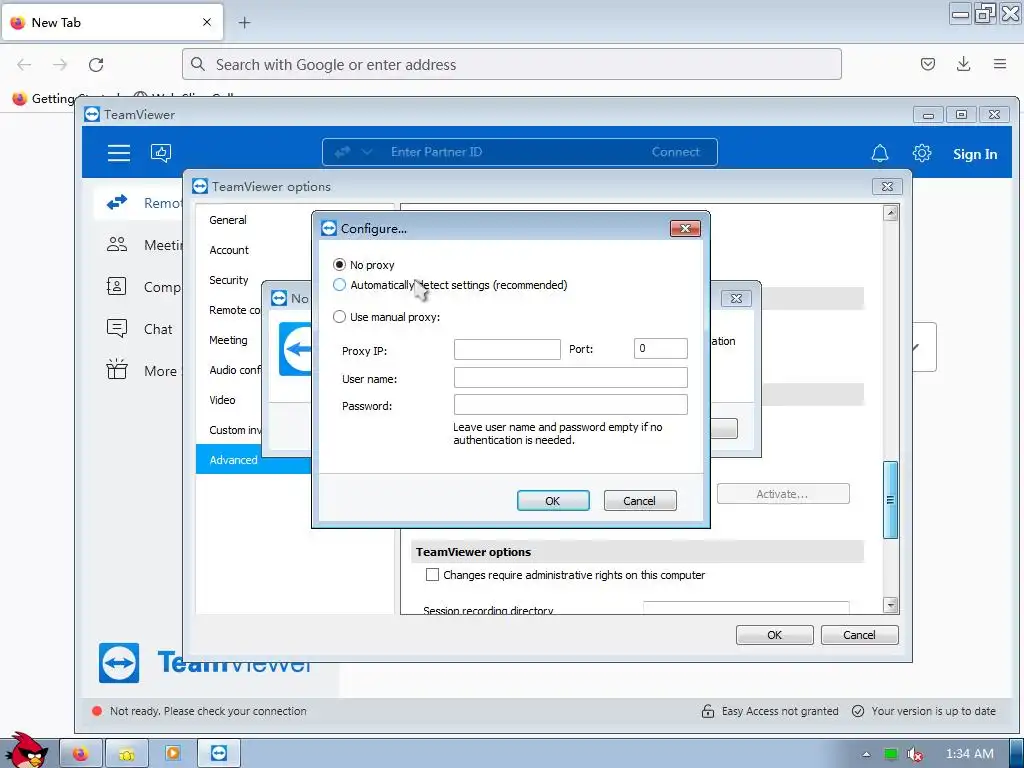Viewport: 1024px width, 768px height.
Task: Open the file explorer taskbar icon
Action: click(x=127, y=754)
